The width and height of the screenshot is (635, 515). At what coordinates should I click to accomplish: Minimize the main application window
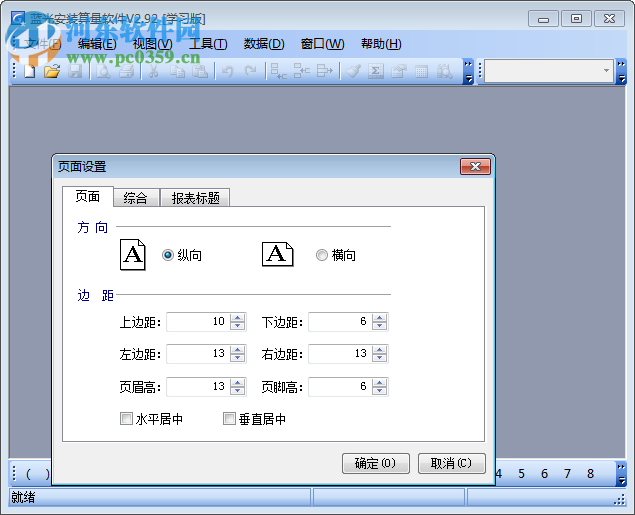543,19
